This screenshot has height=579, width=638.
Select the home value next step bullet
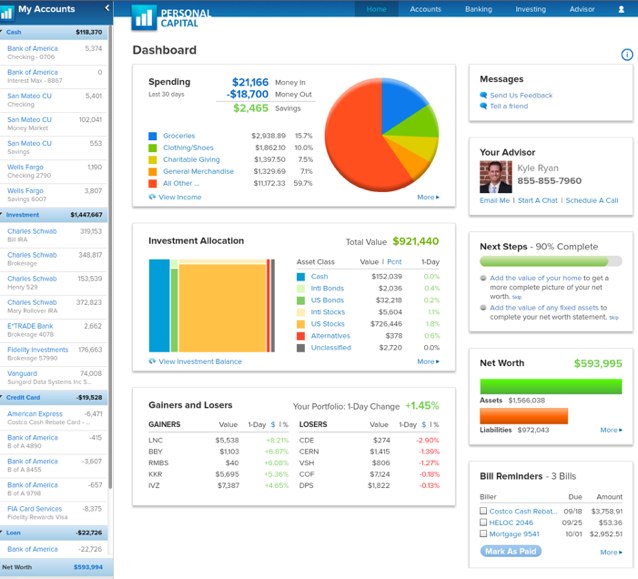pos(483,278)
